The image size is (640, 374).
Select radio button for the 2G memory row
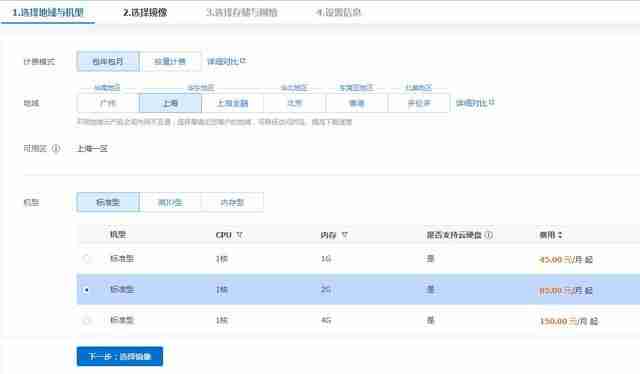86,289
